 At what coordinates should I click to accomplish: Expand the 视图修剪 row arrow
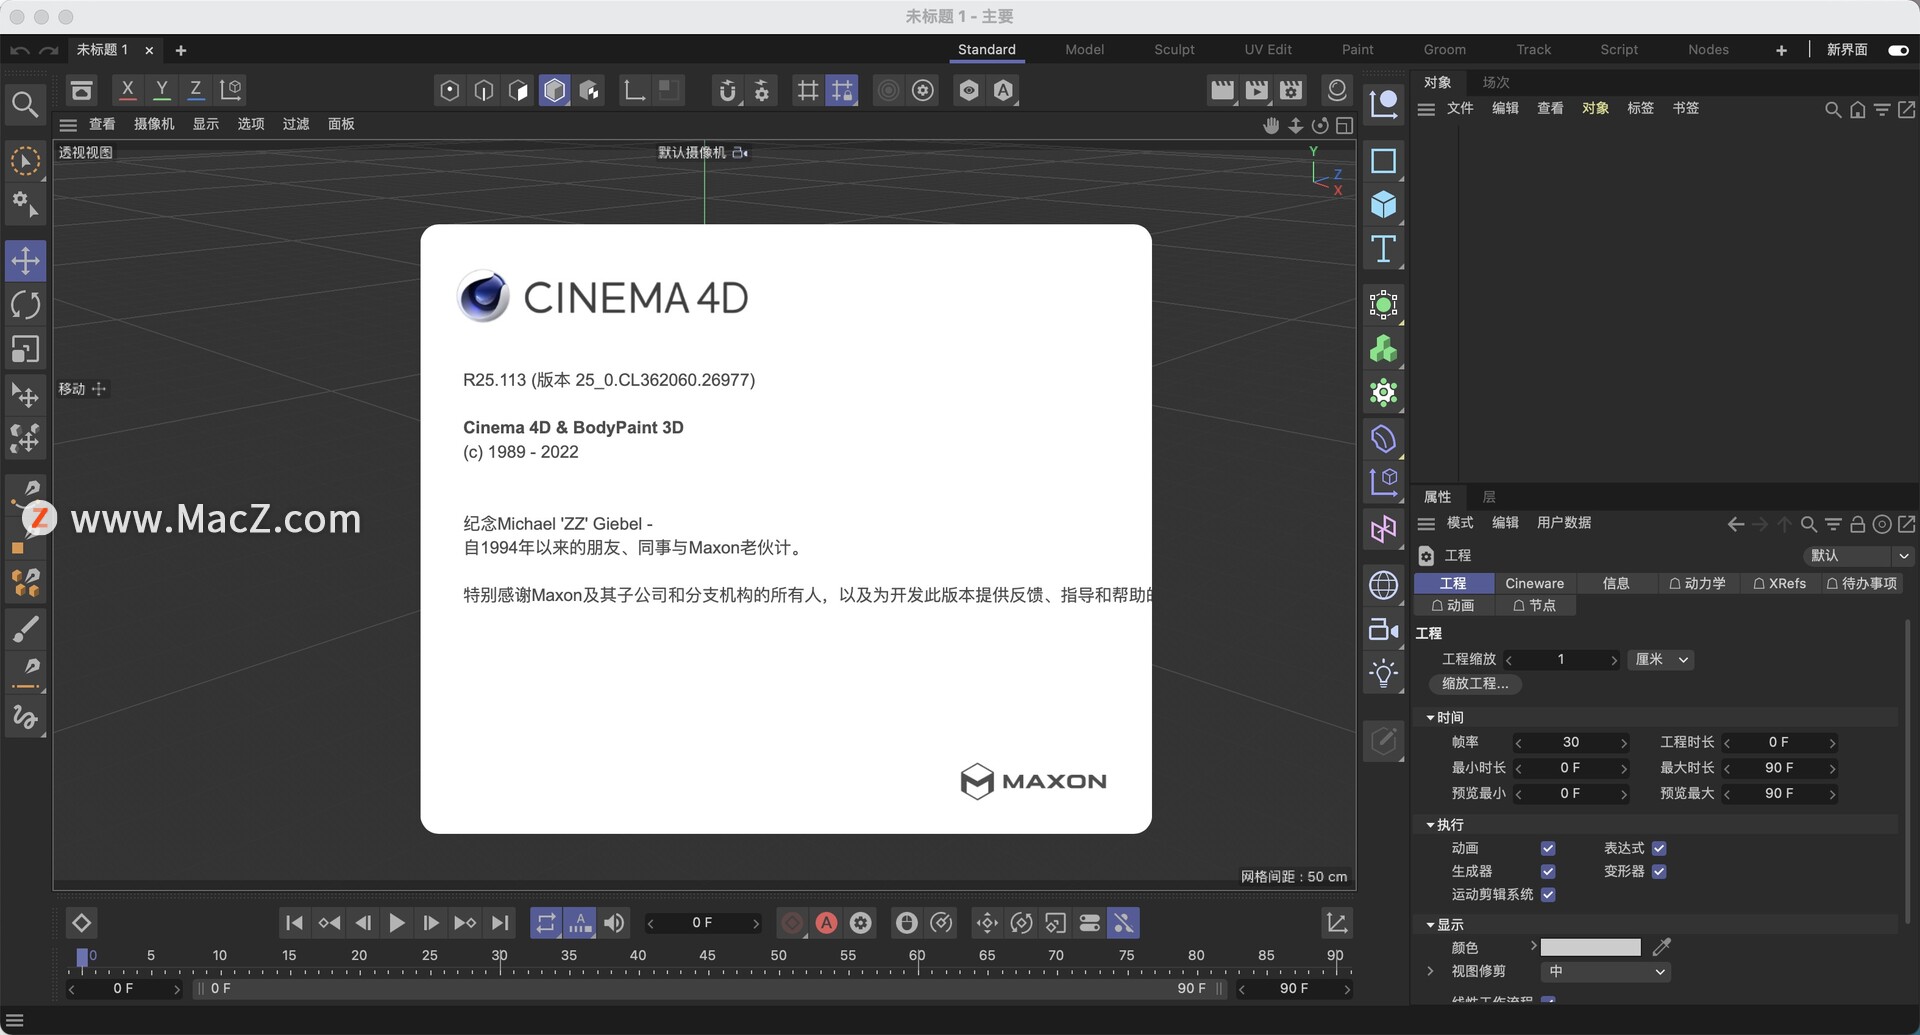[x=1430, y=971]
